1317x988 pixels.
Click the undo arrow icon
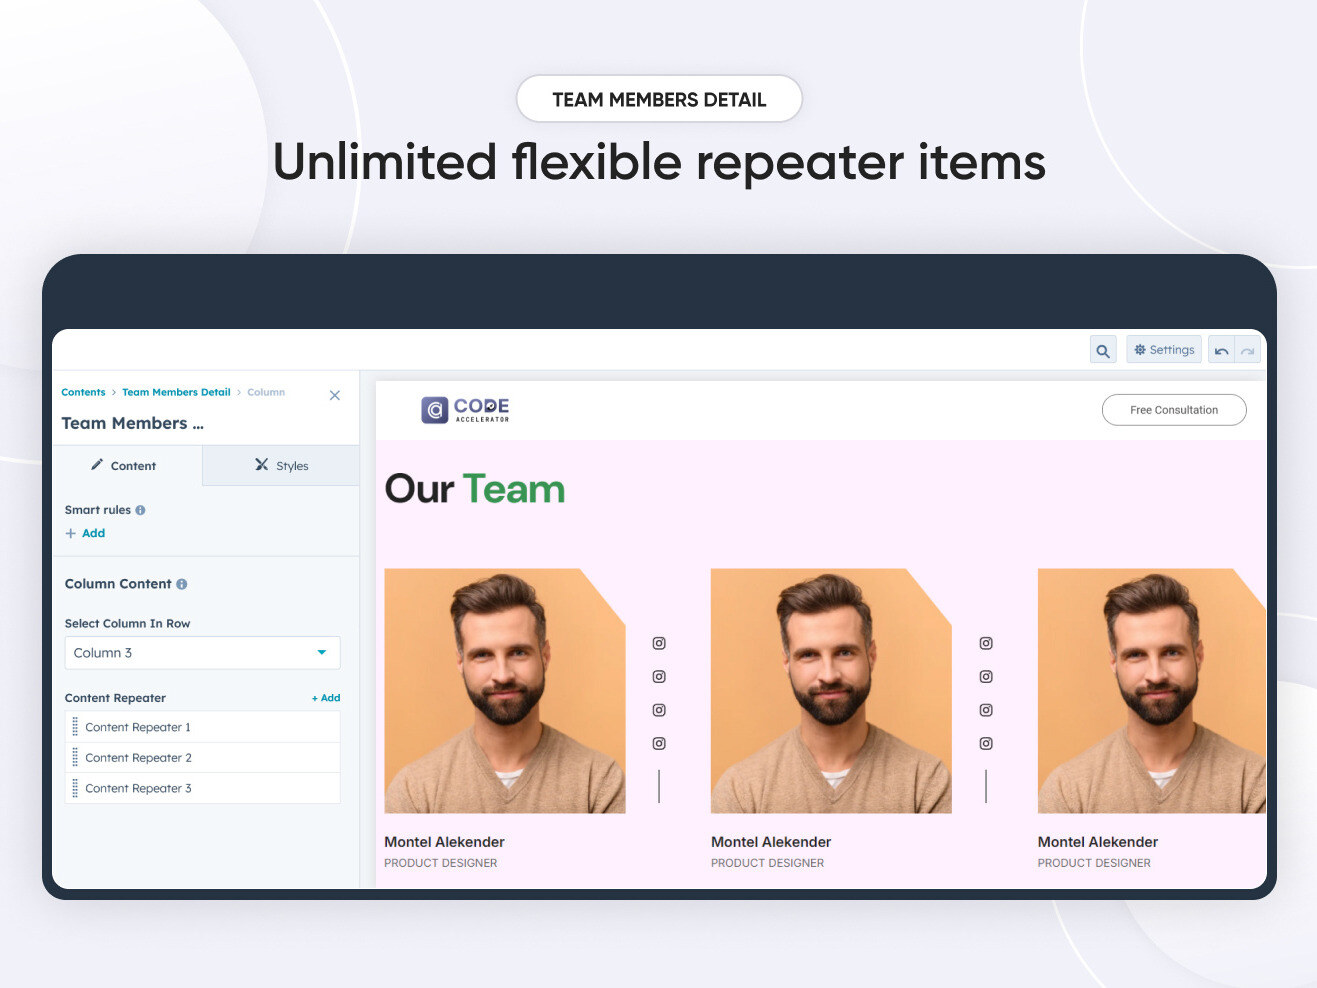pos(1221,351)
